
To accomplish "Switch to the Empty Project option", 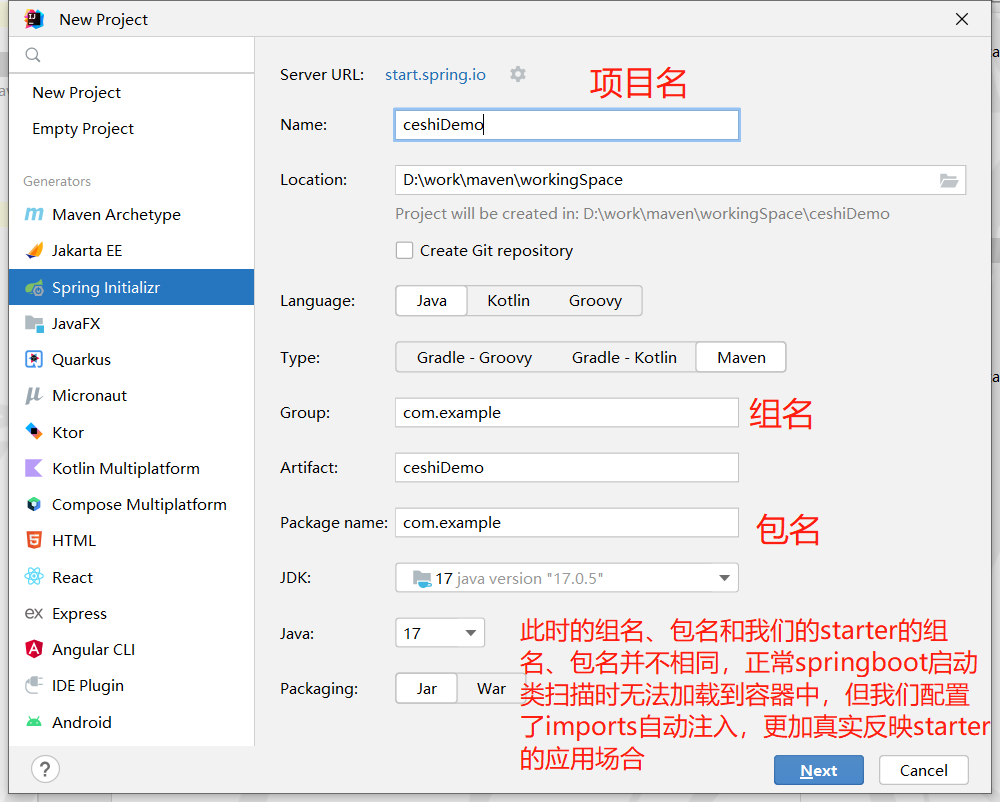I will coord(82,128).
